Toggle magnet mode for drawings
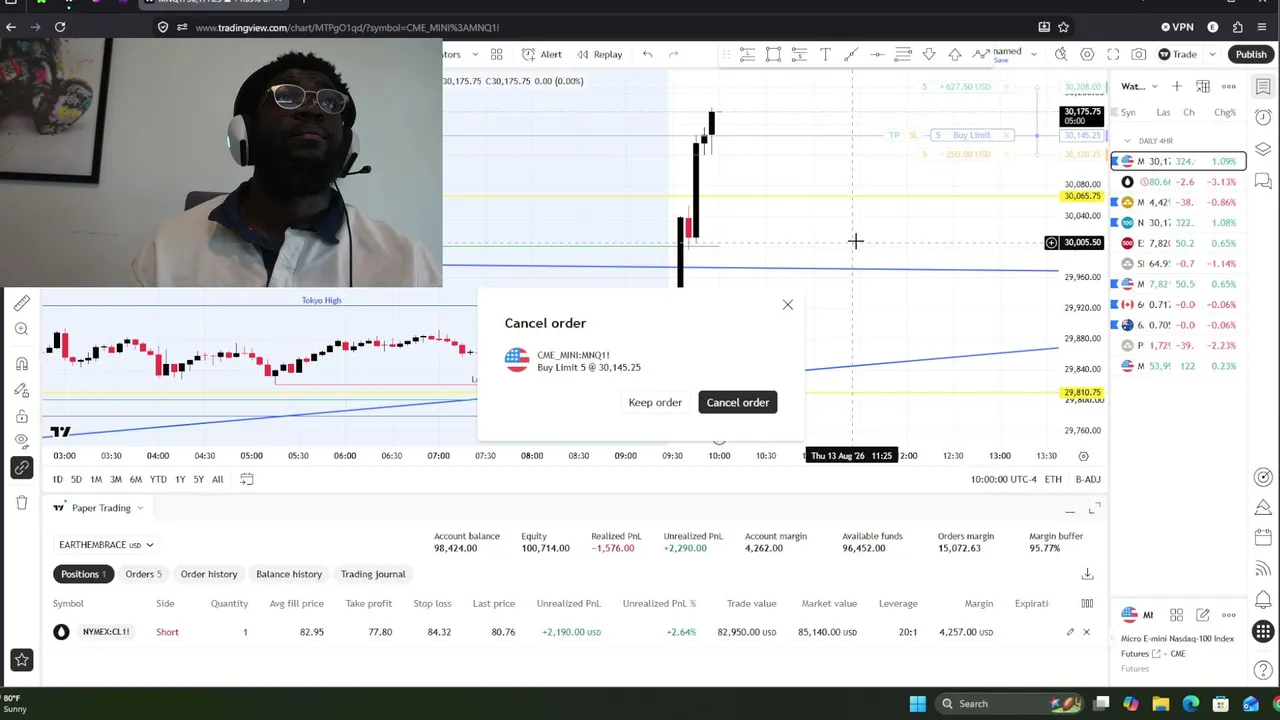Image resolution: width=1280 pixels, height=720 pixels. tap(22, 364)
